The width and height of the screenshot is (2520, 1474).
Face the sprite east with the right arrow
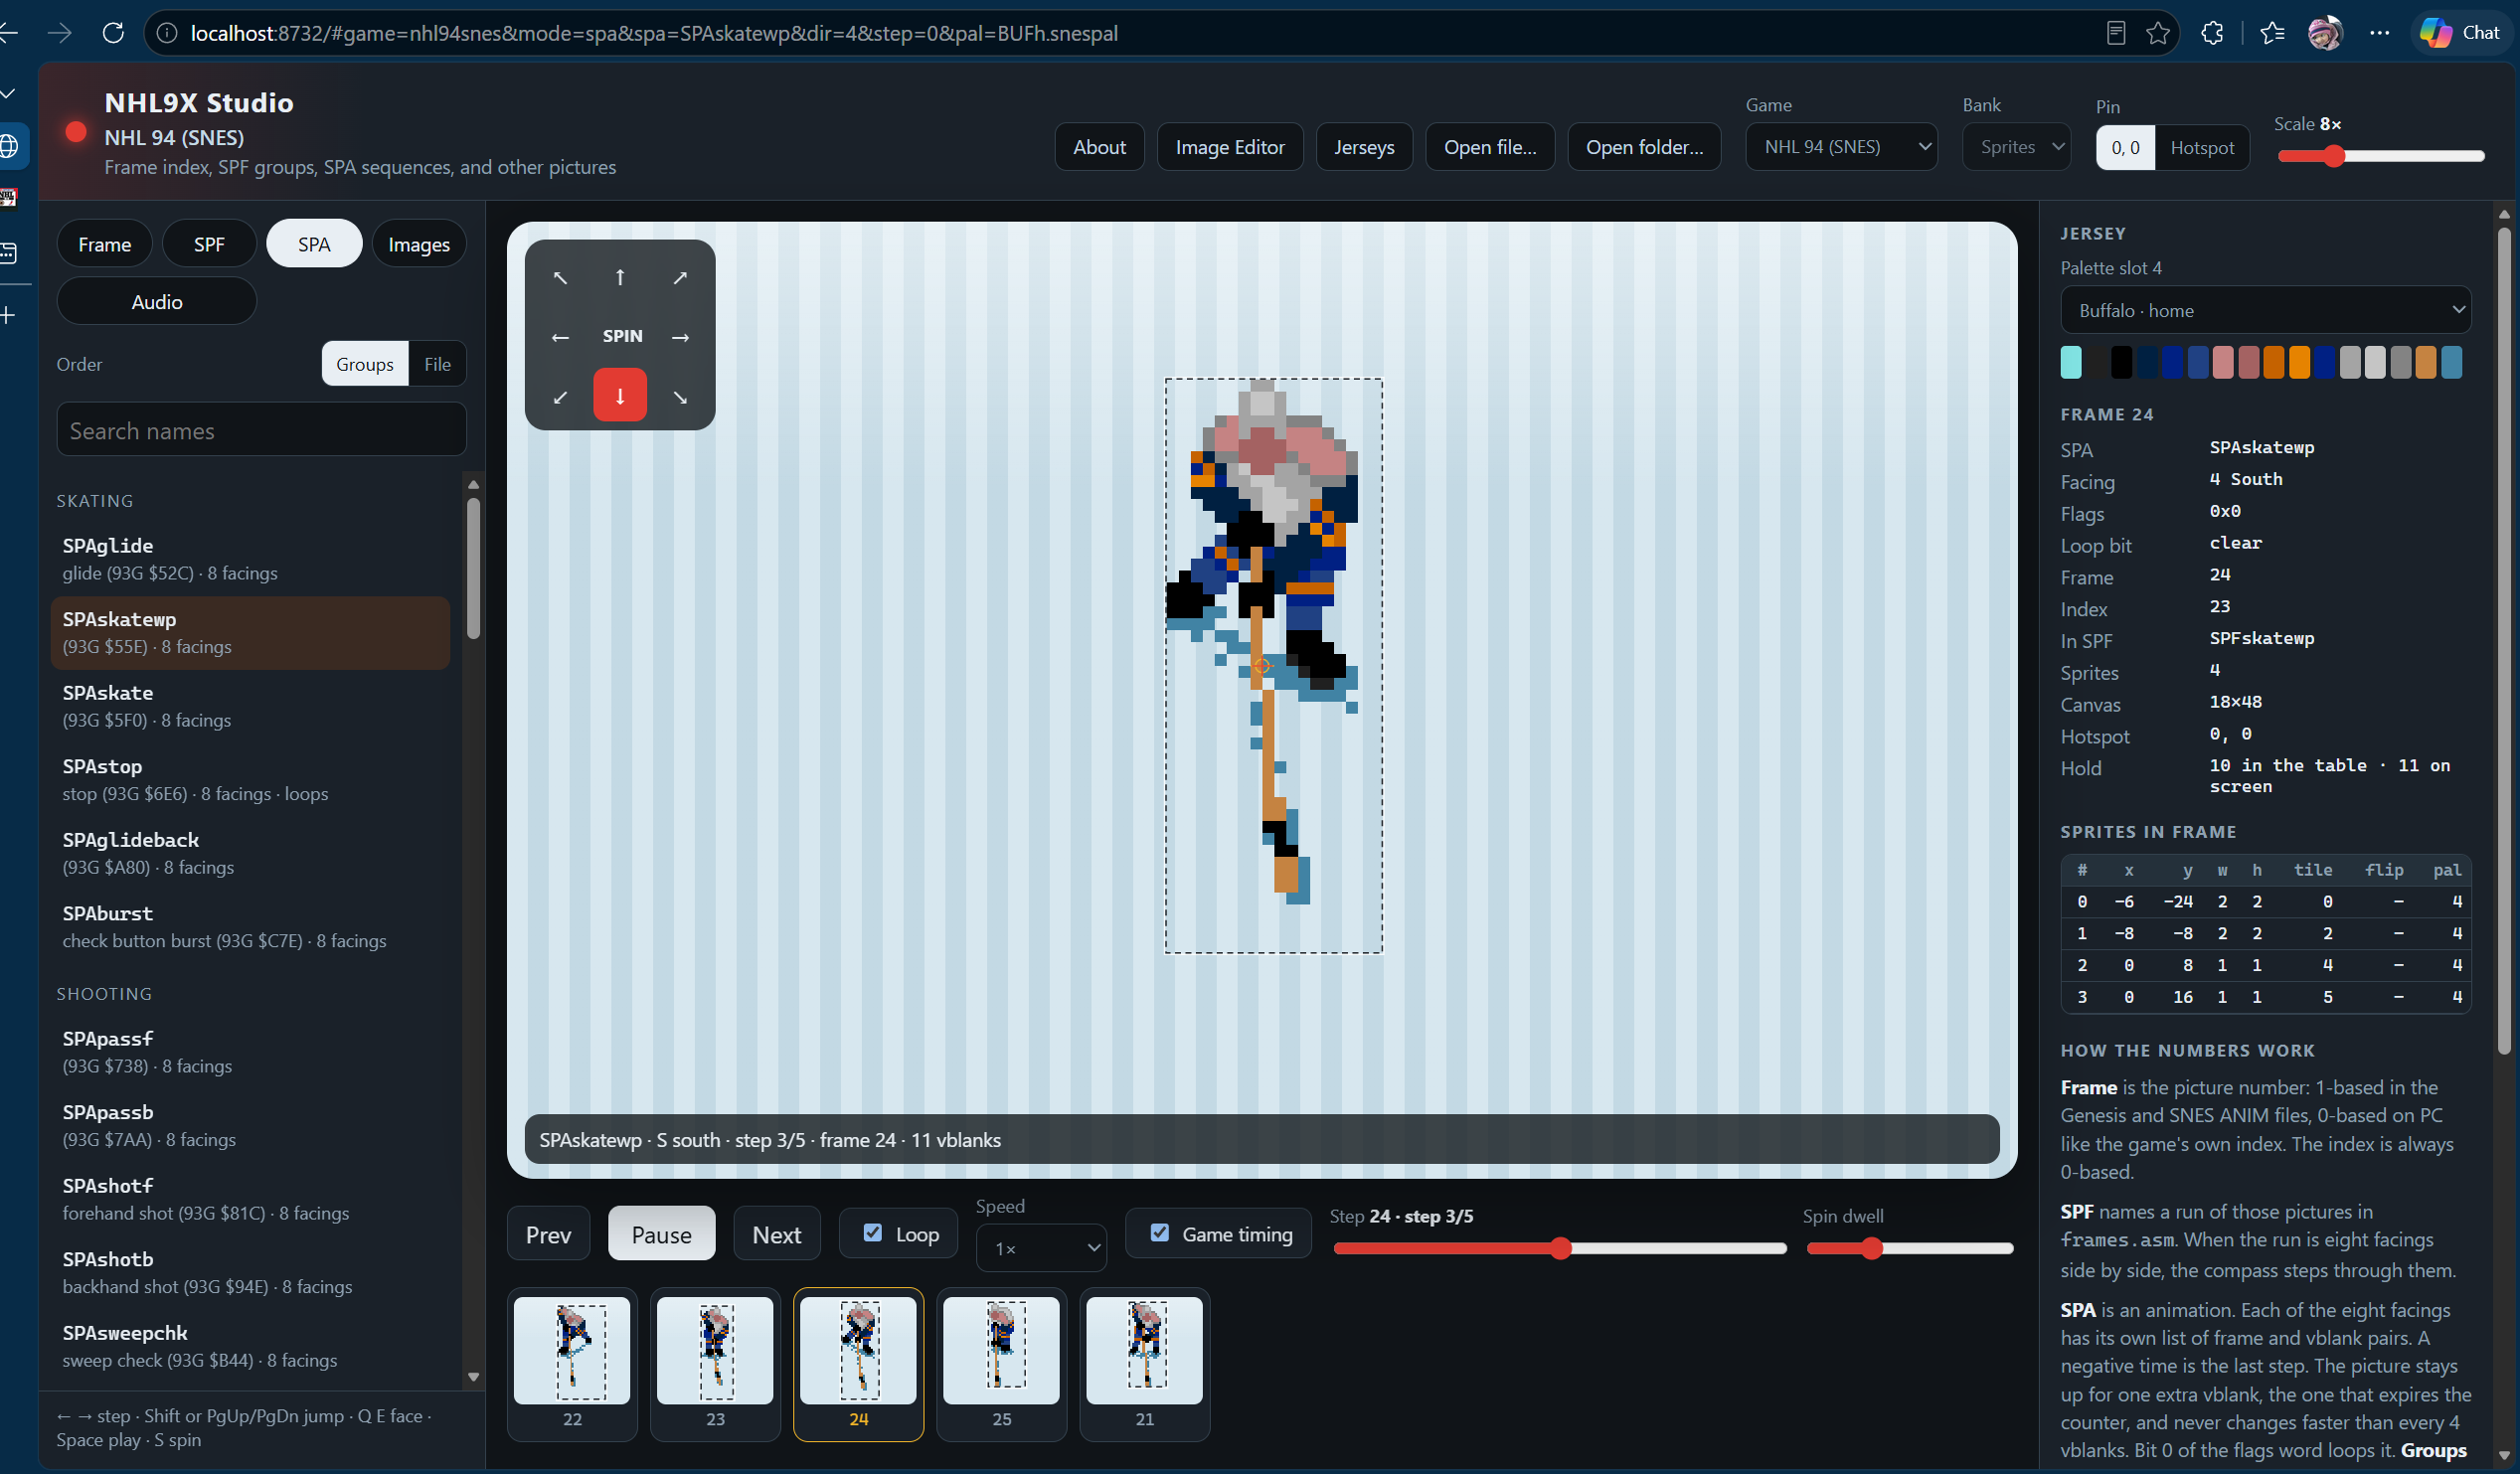(680, 337)
